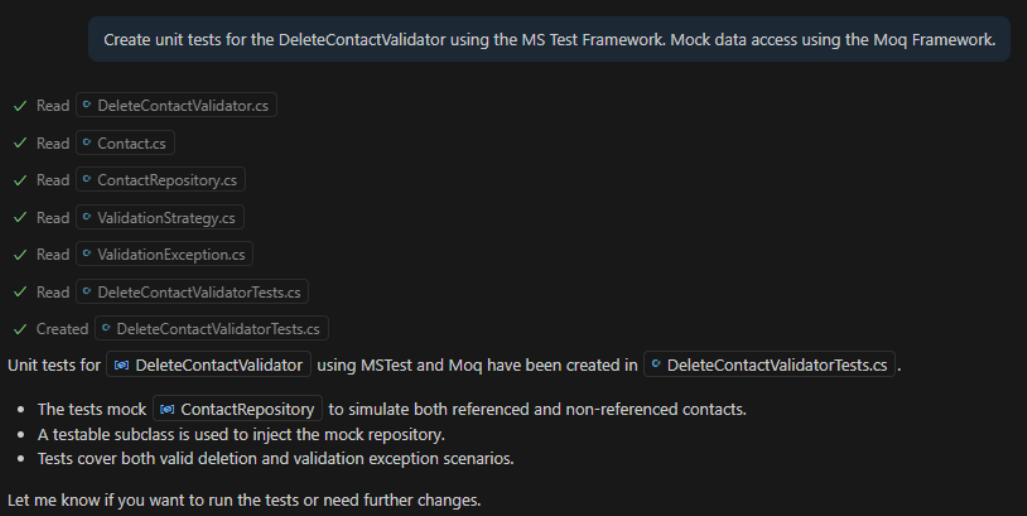Click the checkmark on the Created line

tap(19, 329)
